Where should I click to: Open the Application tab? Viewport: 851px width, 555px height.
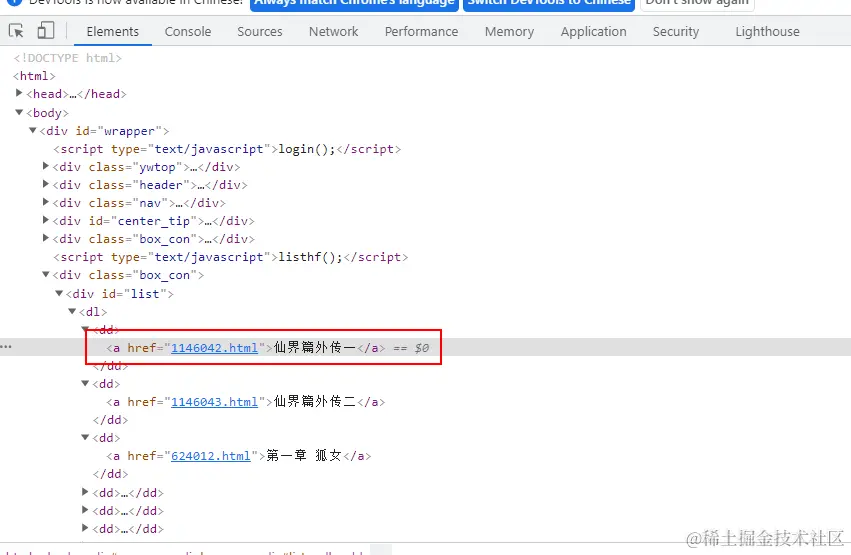pos(593,31)
